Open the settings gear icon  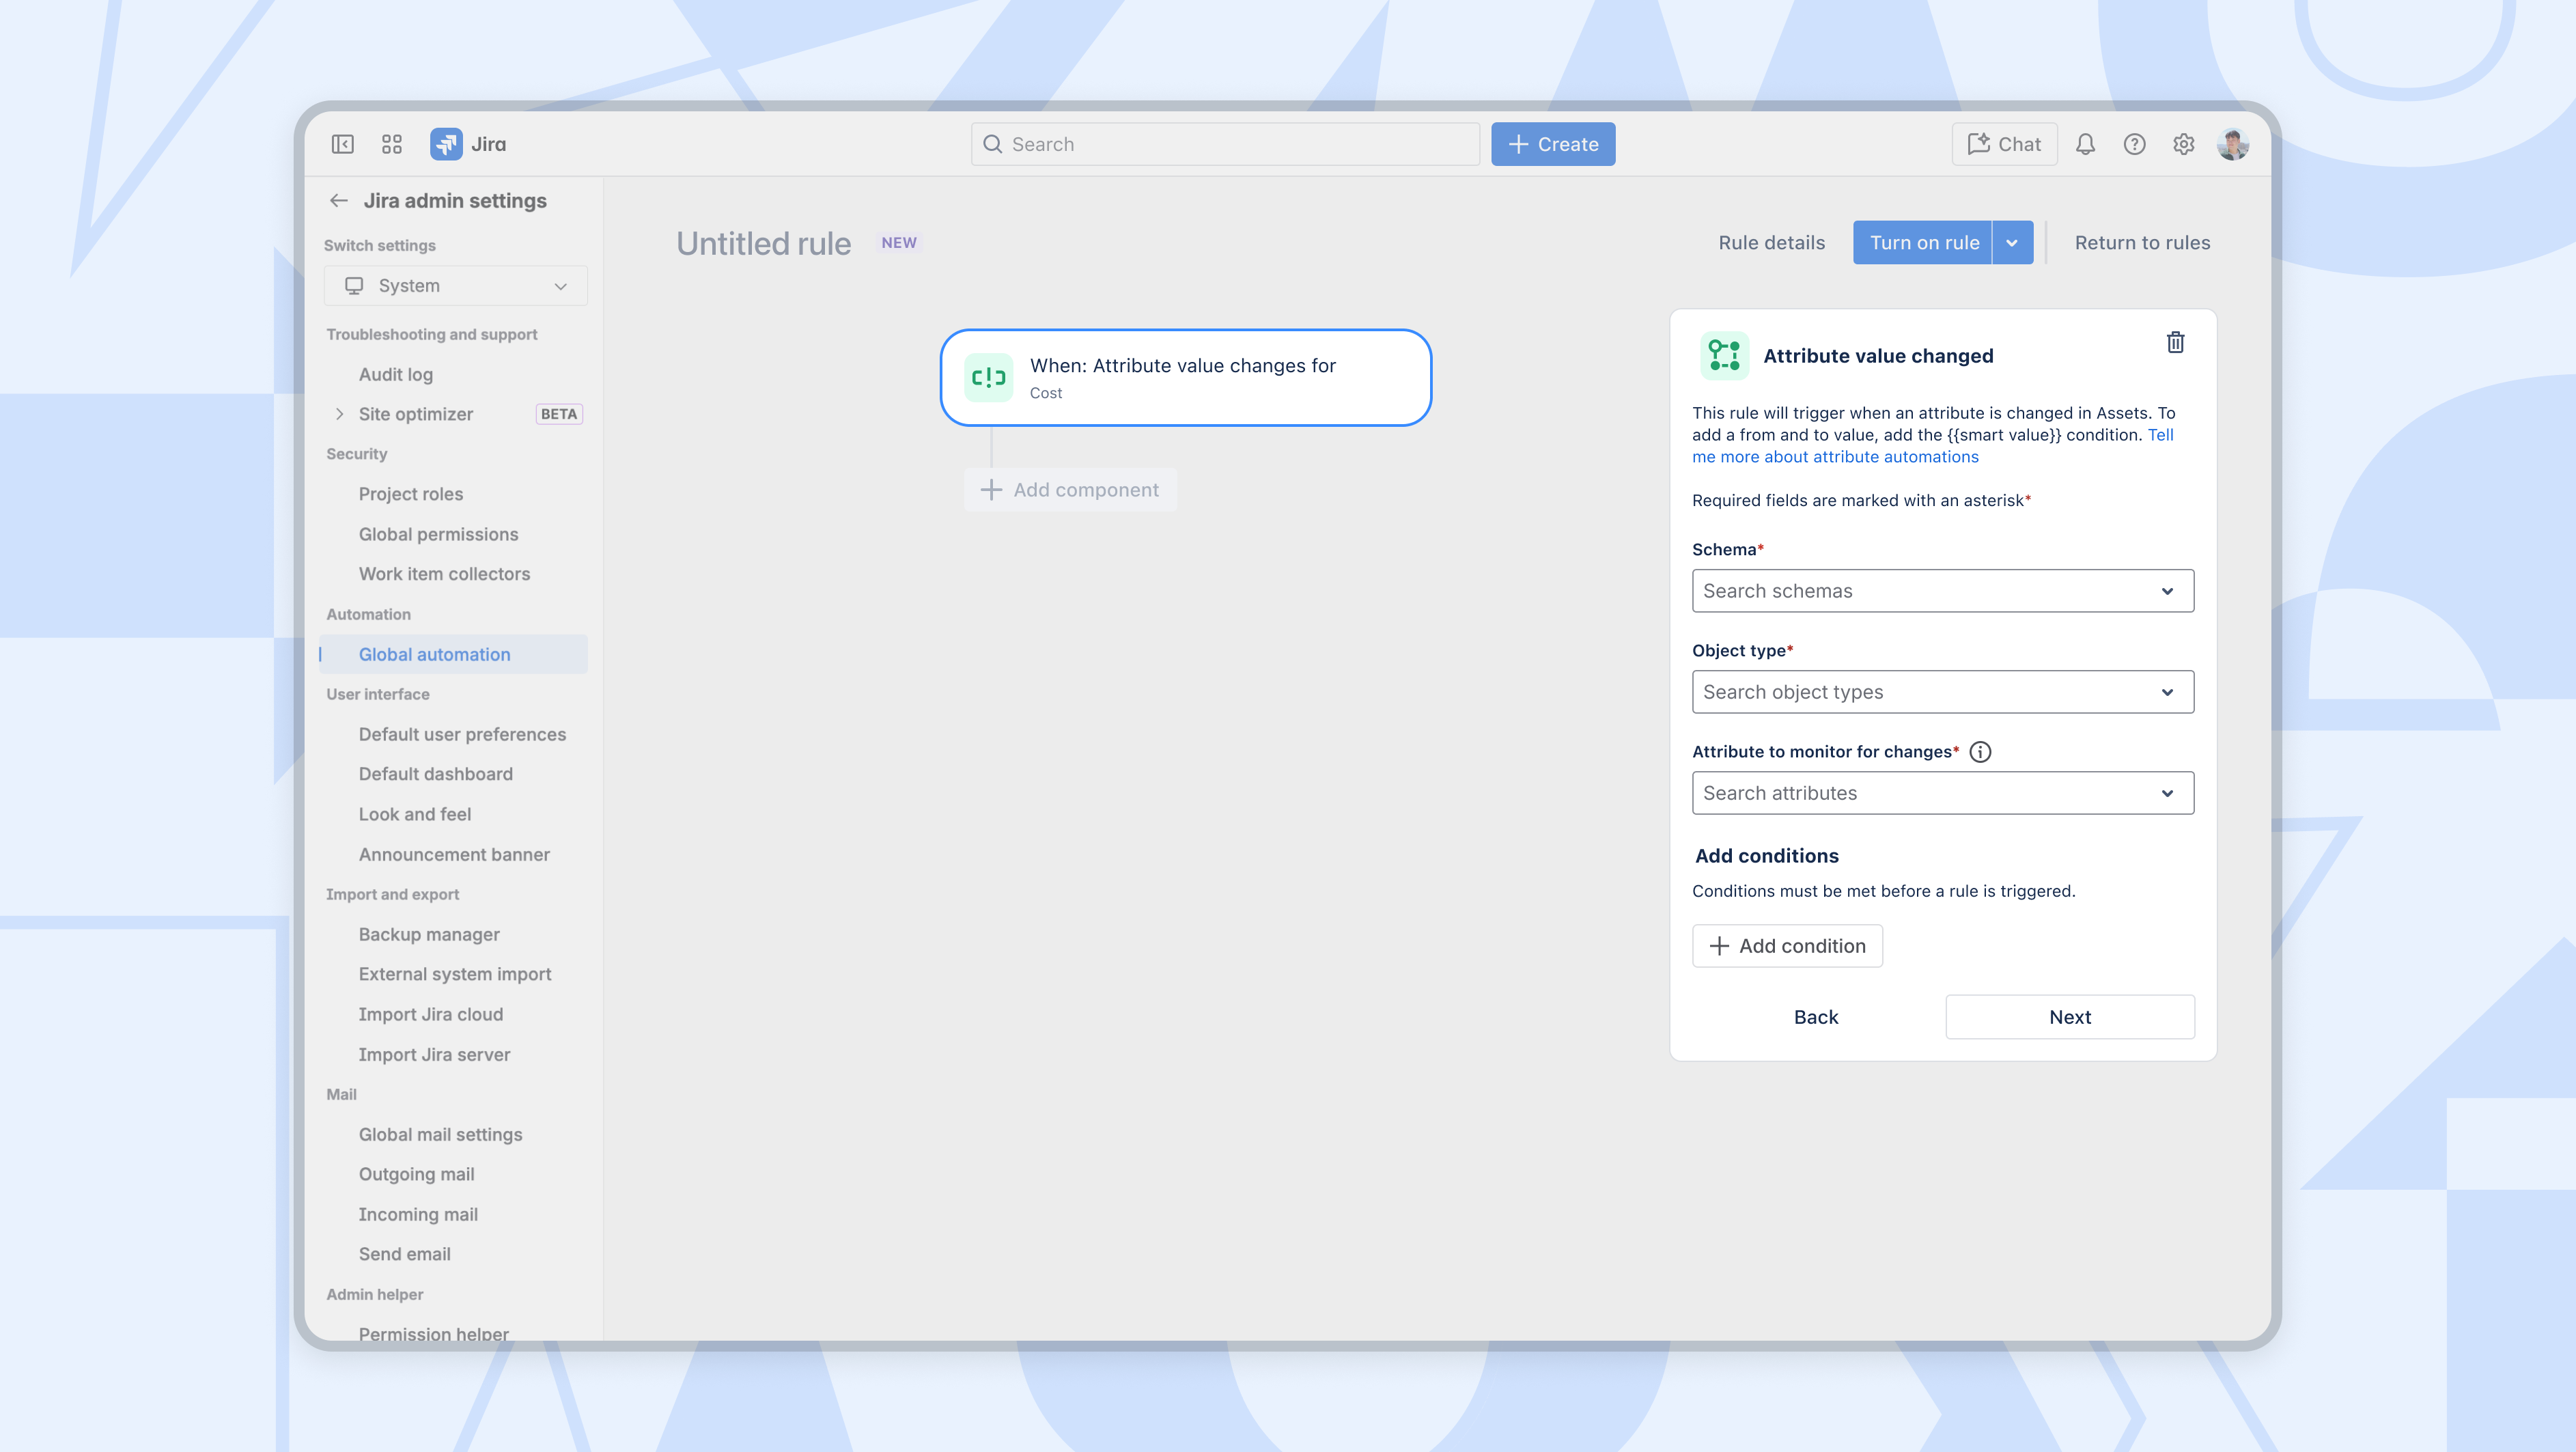point(2184,143)
